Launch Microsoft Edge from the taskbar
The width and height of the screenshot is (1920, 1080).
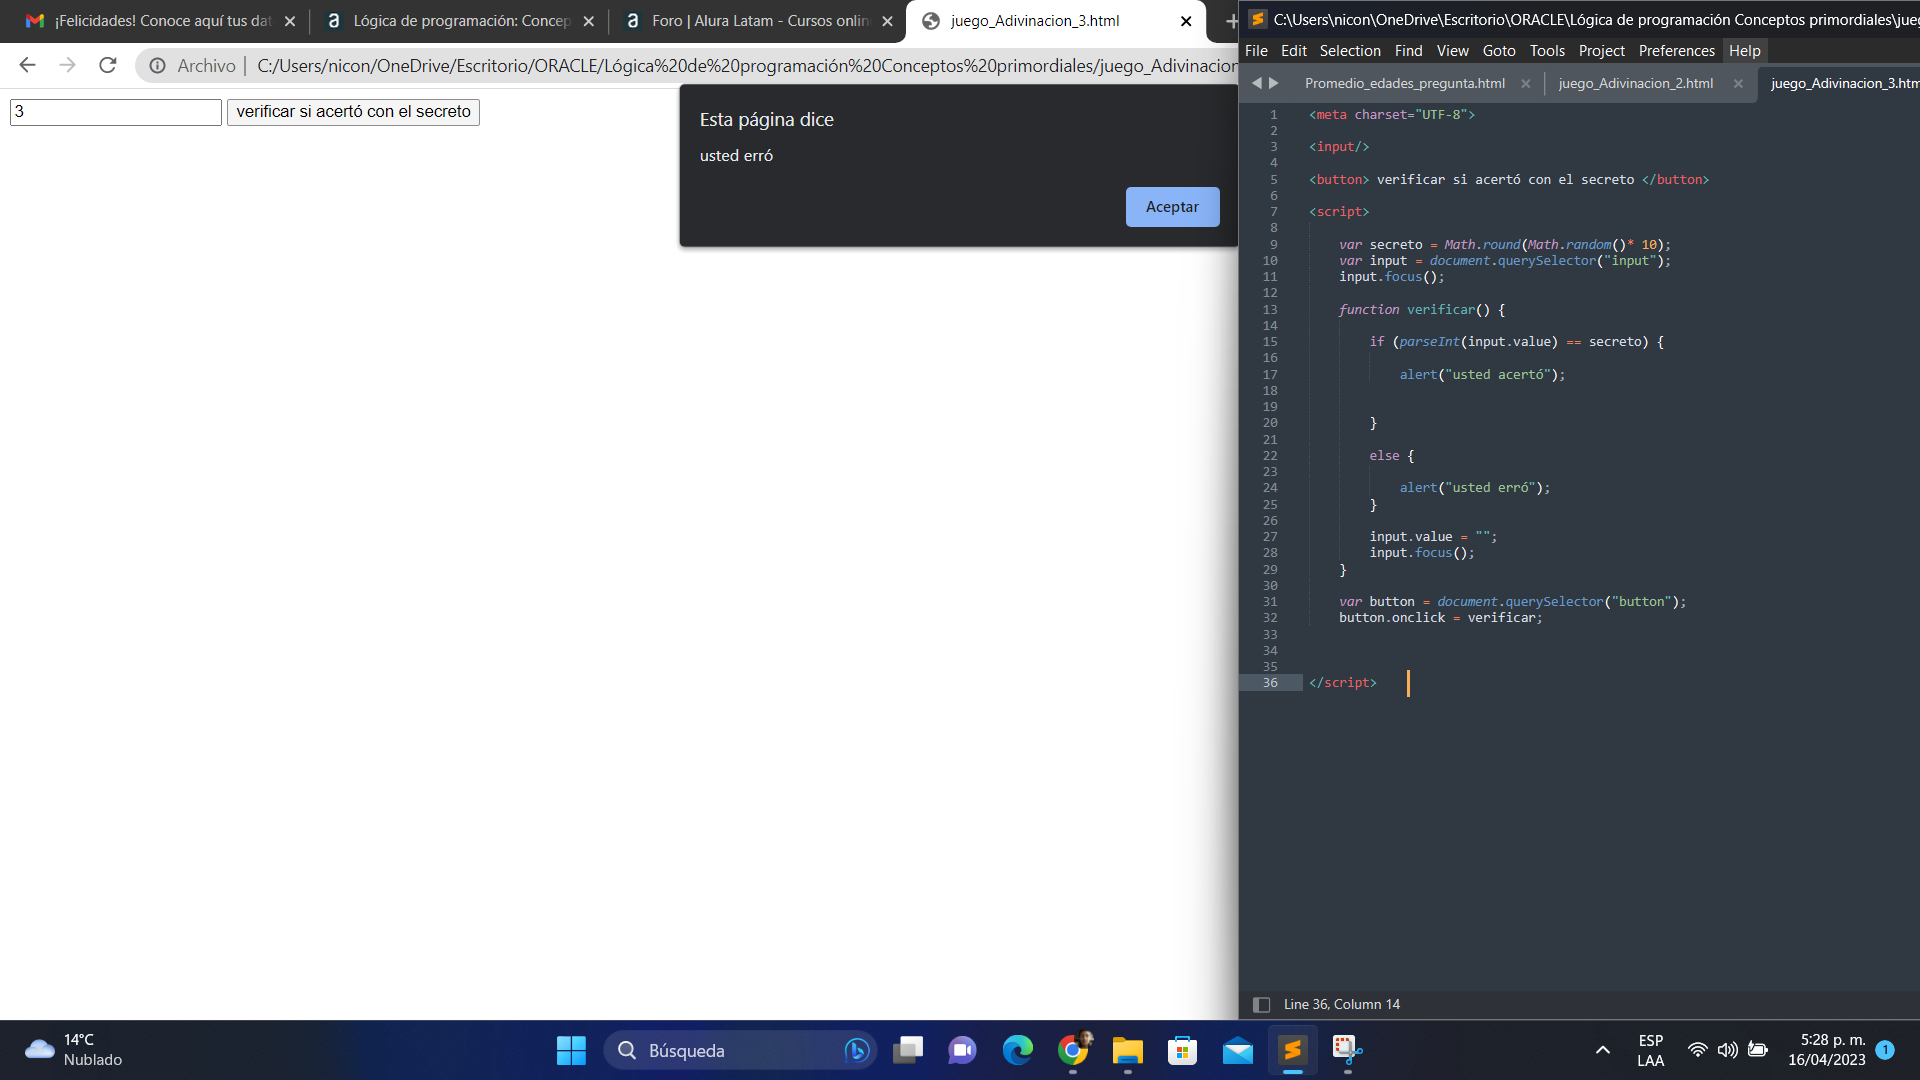[1018, 1050]
